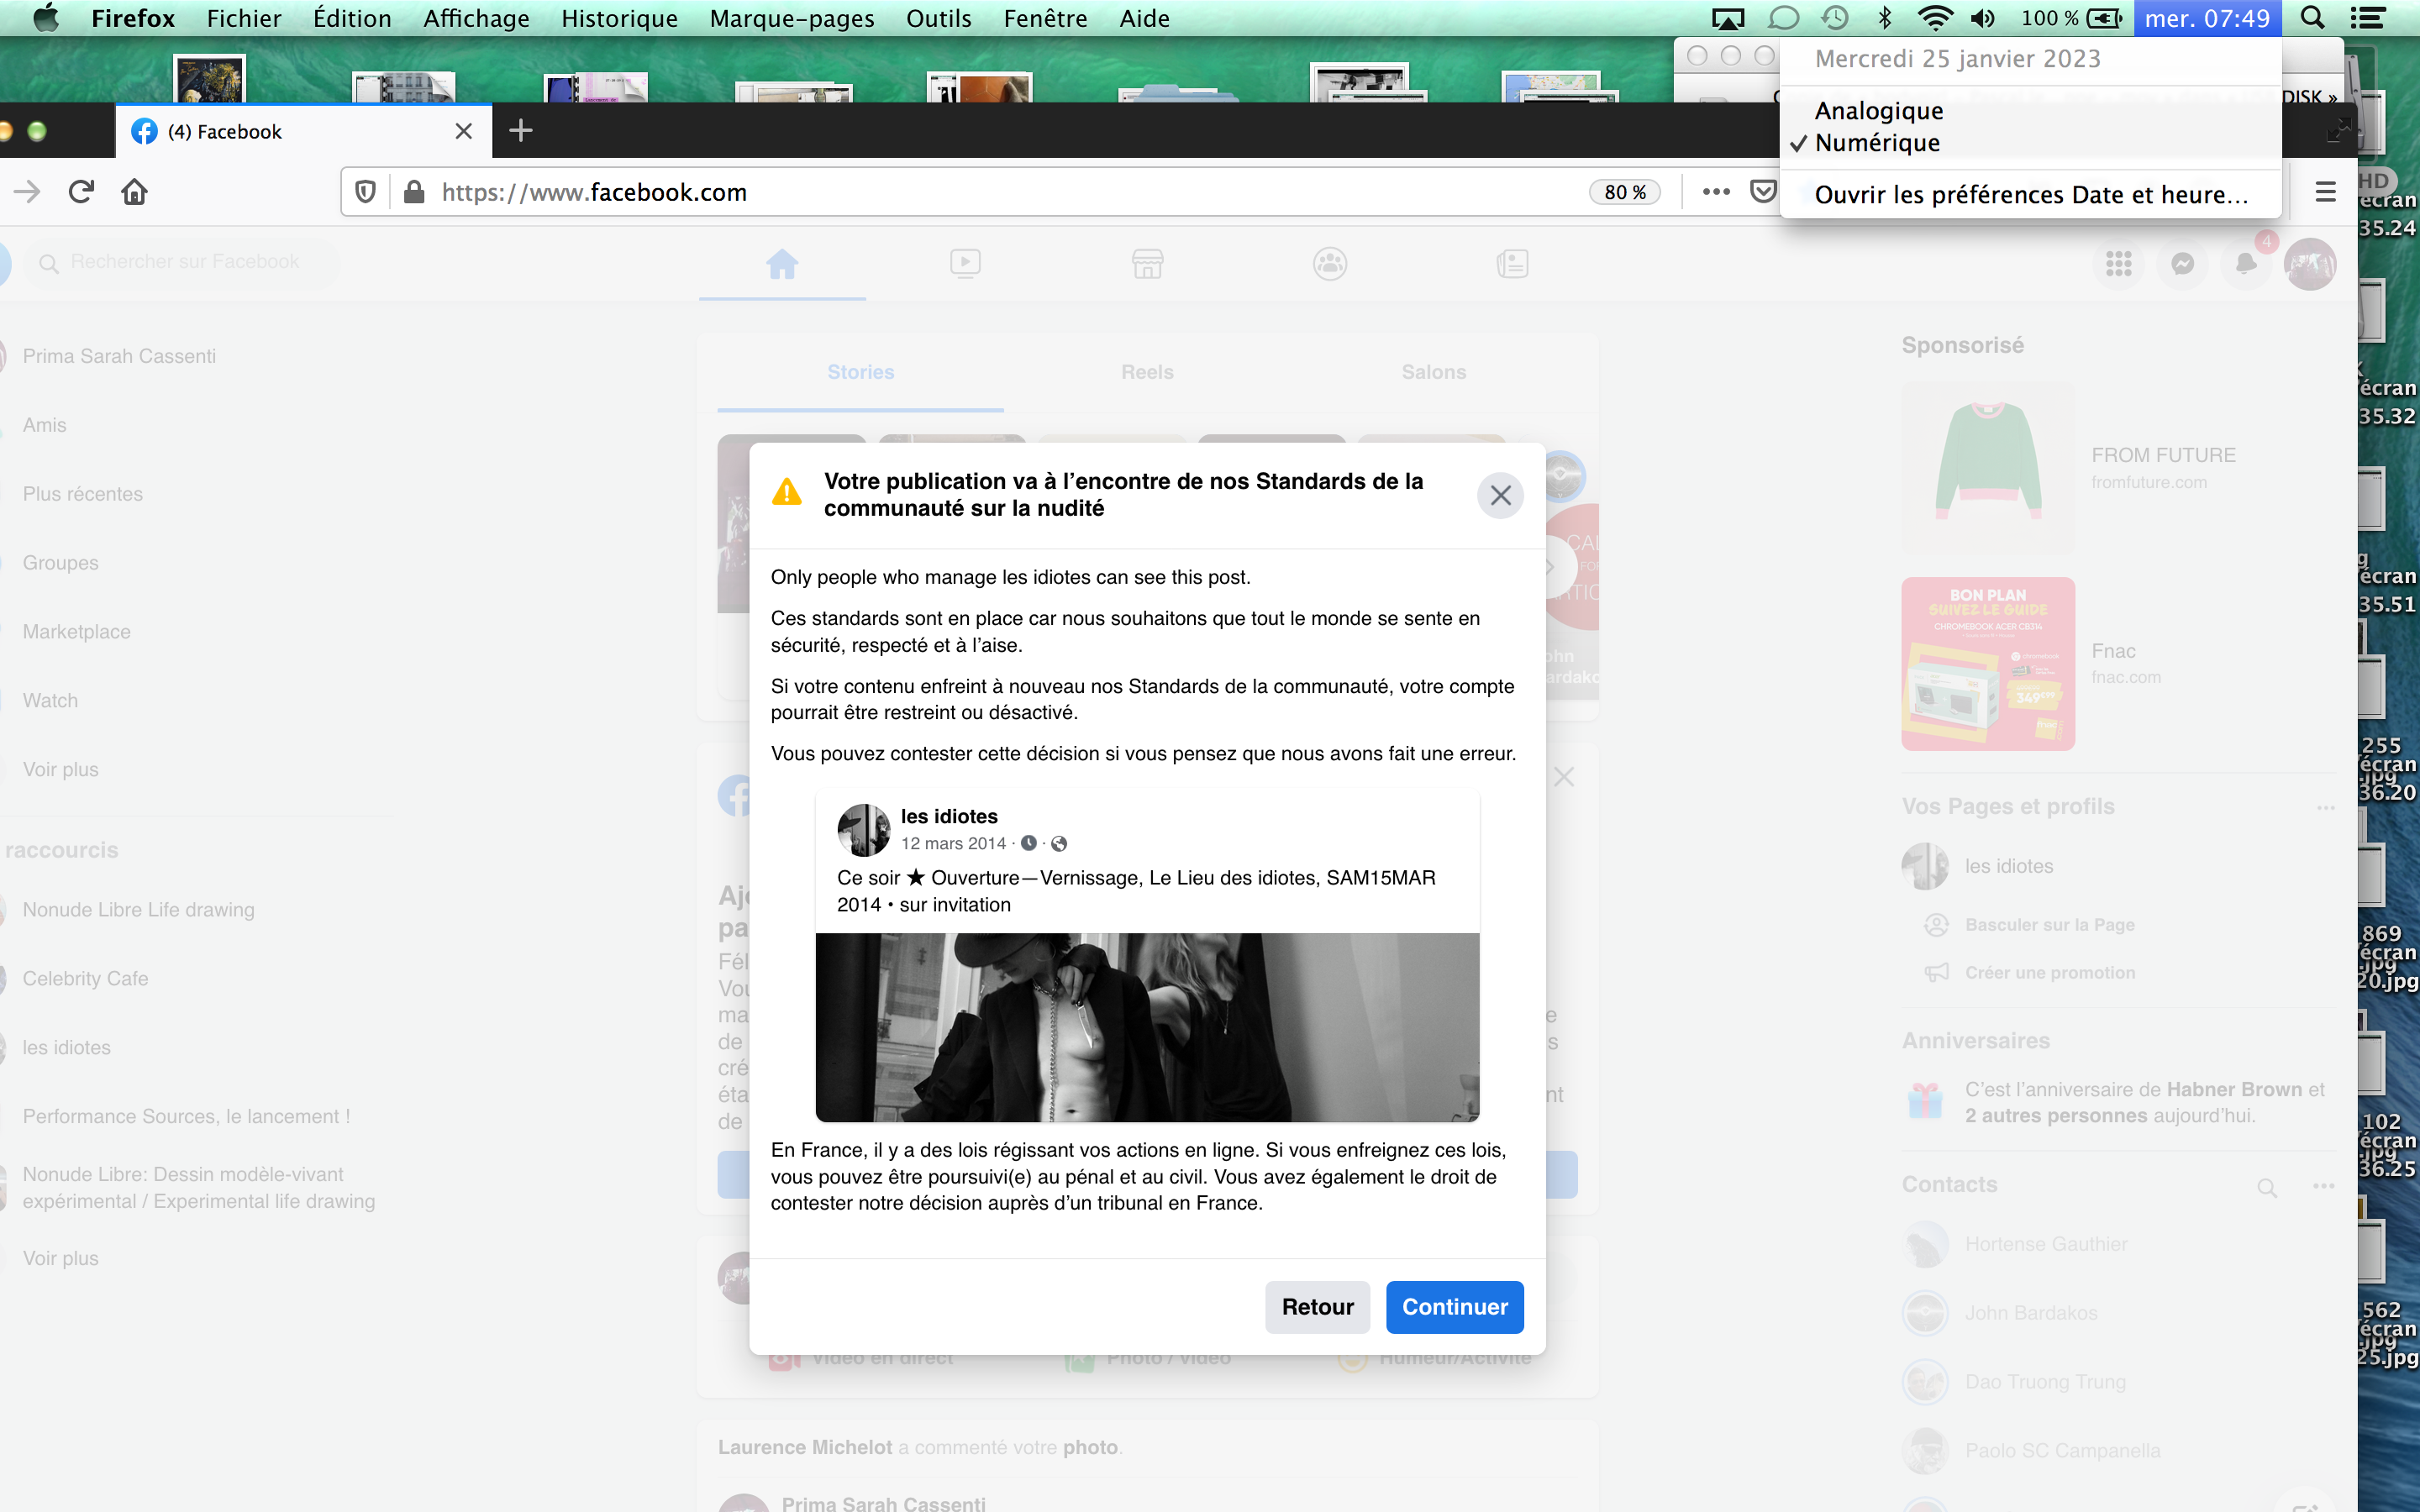Click the 80 % zoom level indicator

[x=1624, y=192]
